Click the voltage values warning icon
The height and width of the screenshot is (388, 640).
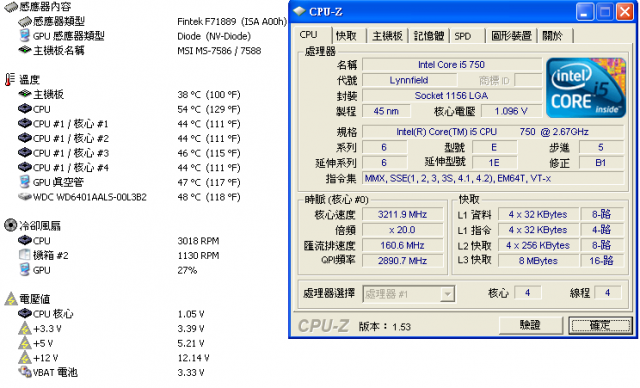point(11,299)
